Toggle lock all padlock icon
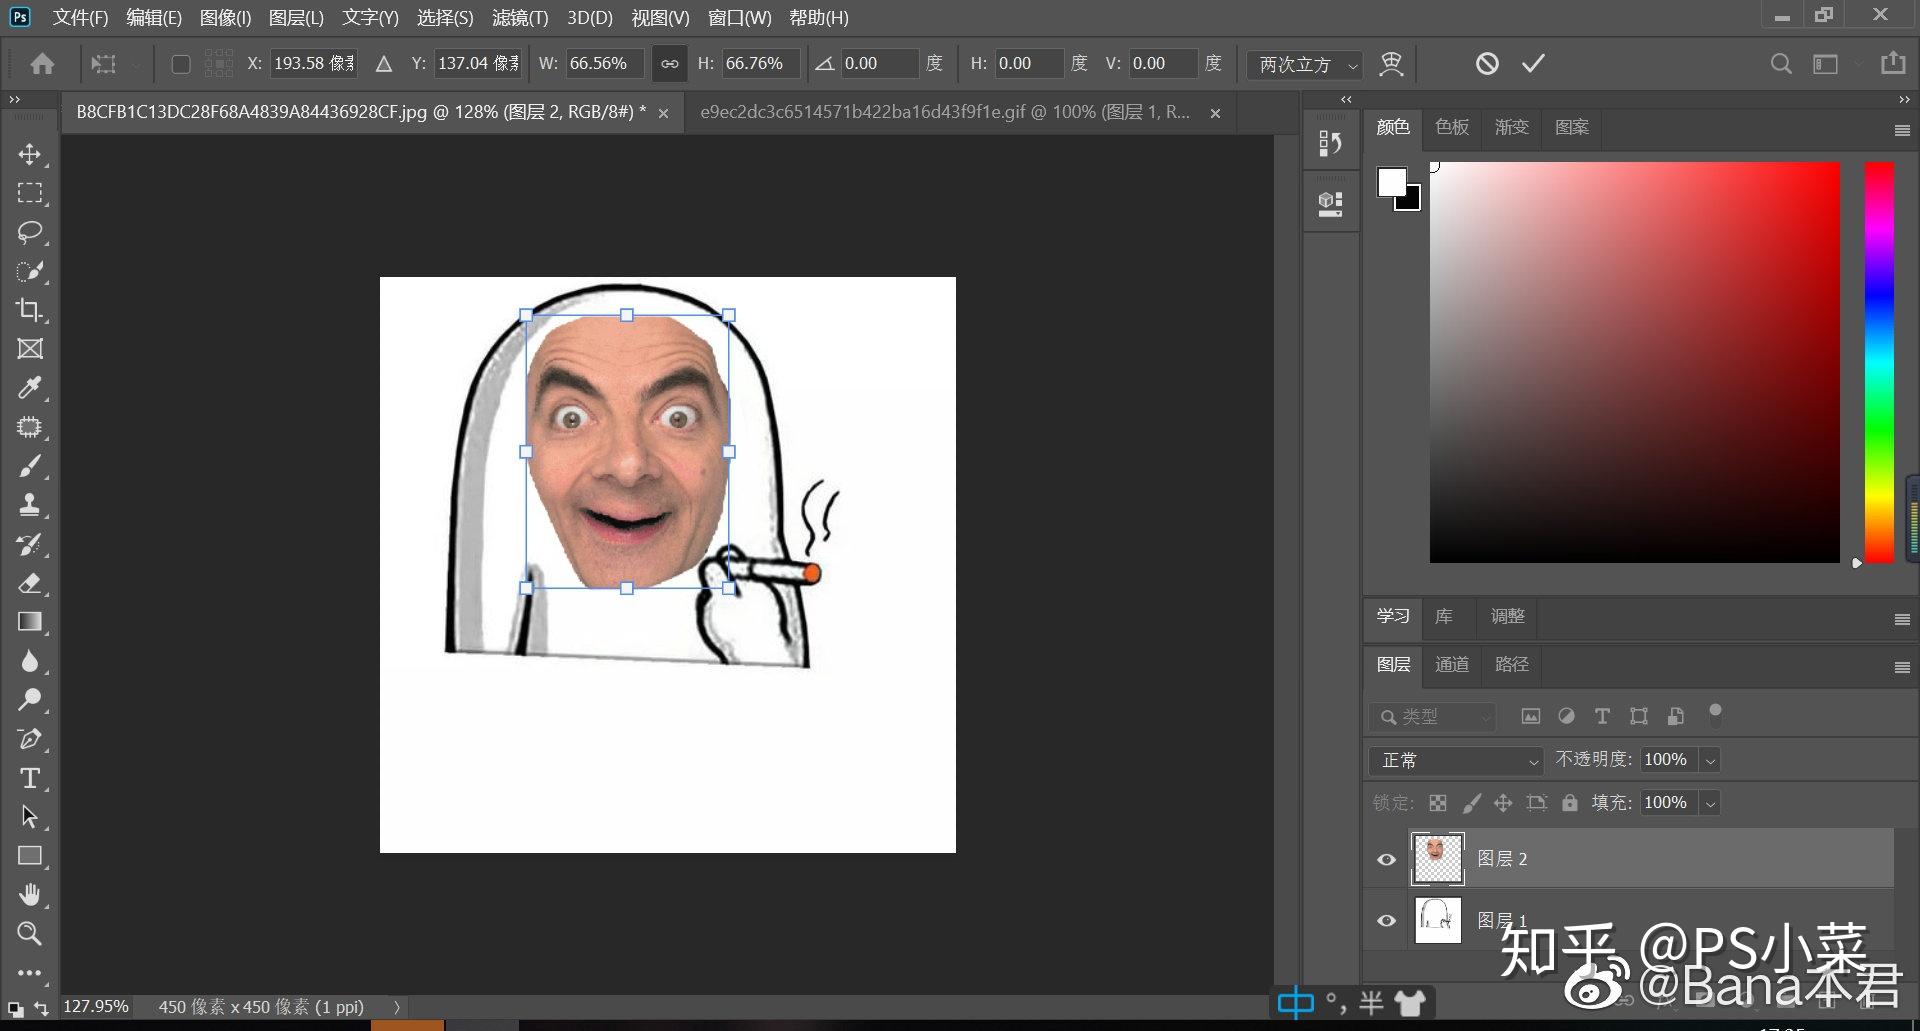 [x=1570, y=803]
